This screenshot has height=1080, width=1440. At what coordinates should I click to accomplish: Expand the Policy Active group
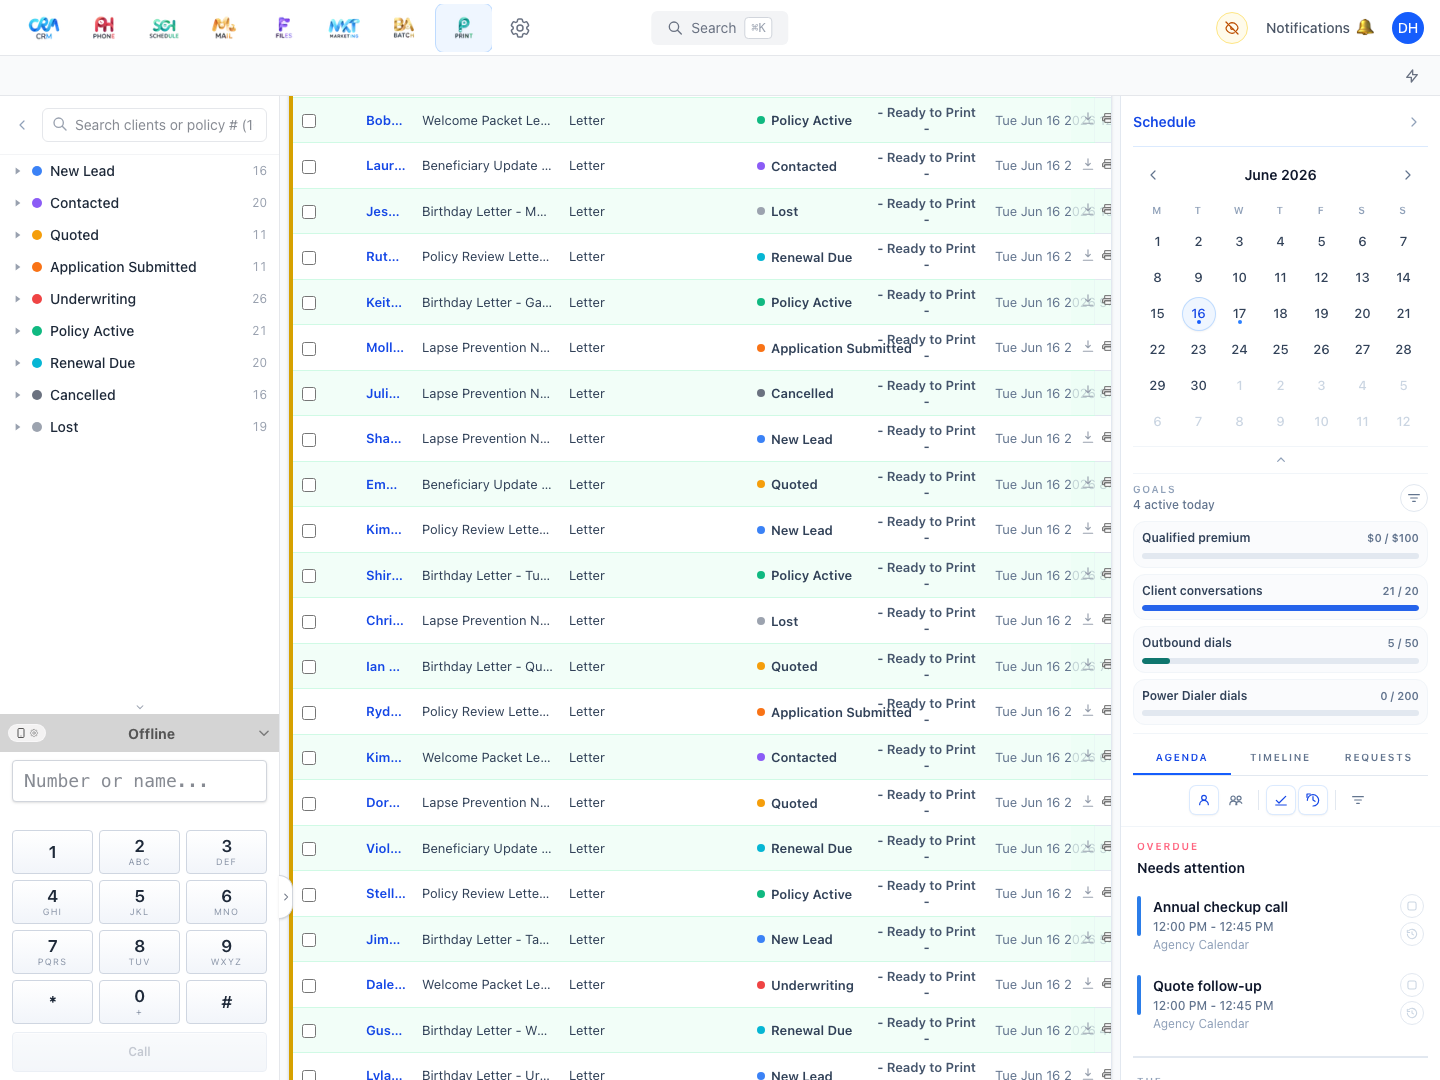point(17,331)
